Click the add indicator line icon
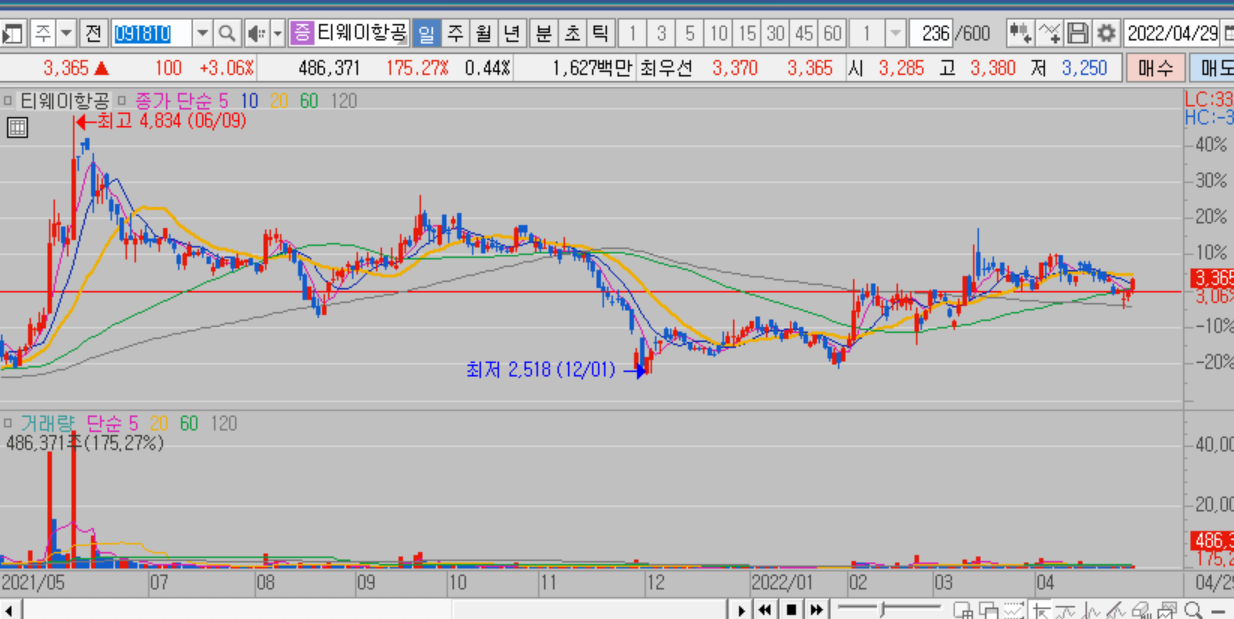1234x619 pixels. pos(1048,33)
